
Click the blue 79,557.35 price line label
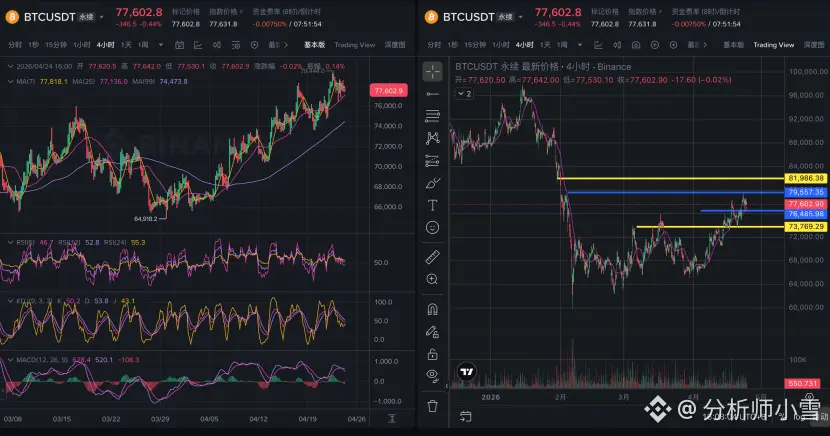click(x=806, y=192)
